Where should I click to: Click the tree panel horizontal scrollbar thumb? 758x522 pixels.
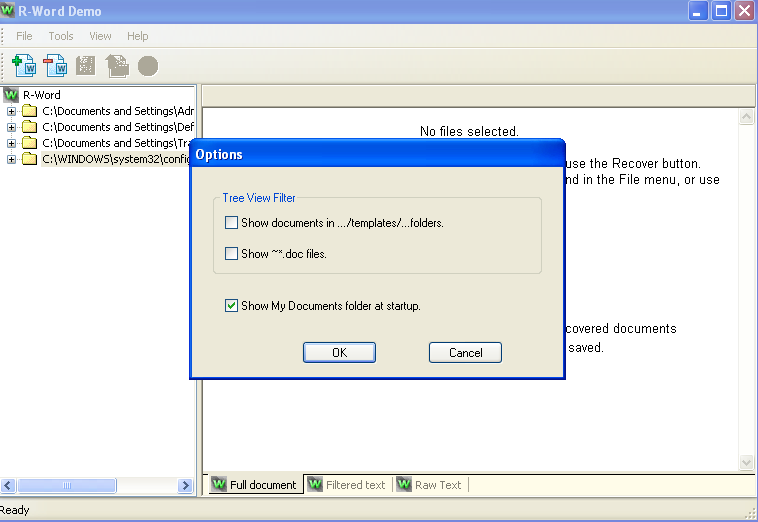(x=67, y=485)
